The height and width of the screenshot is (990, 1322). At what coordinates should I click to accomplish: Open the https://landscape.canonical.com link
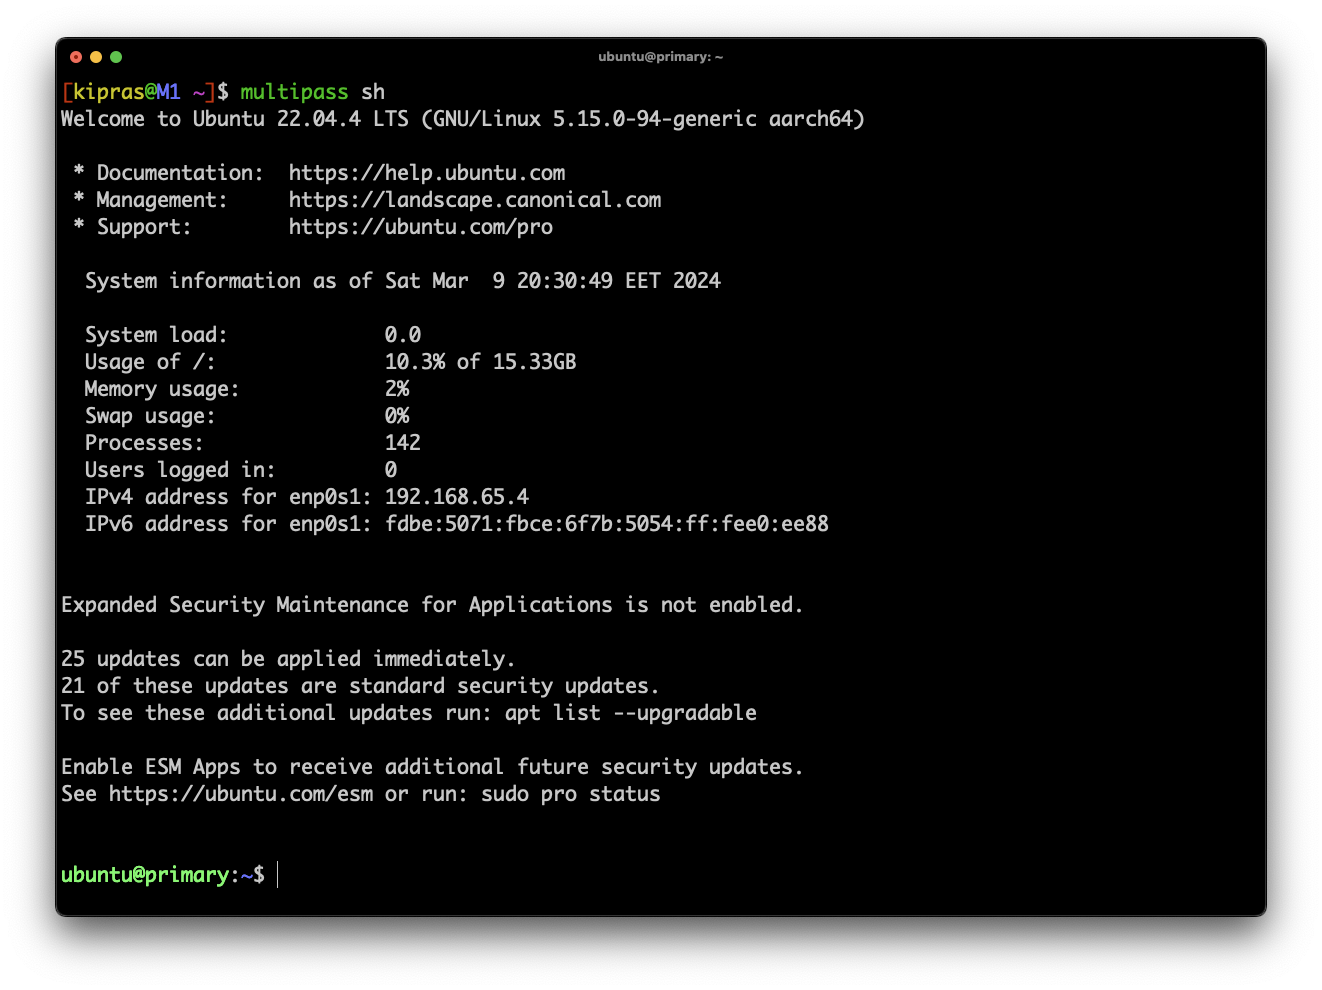pos(475,200)
